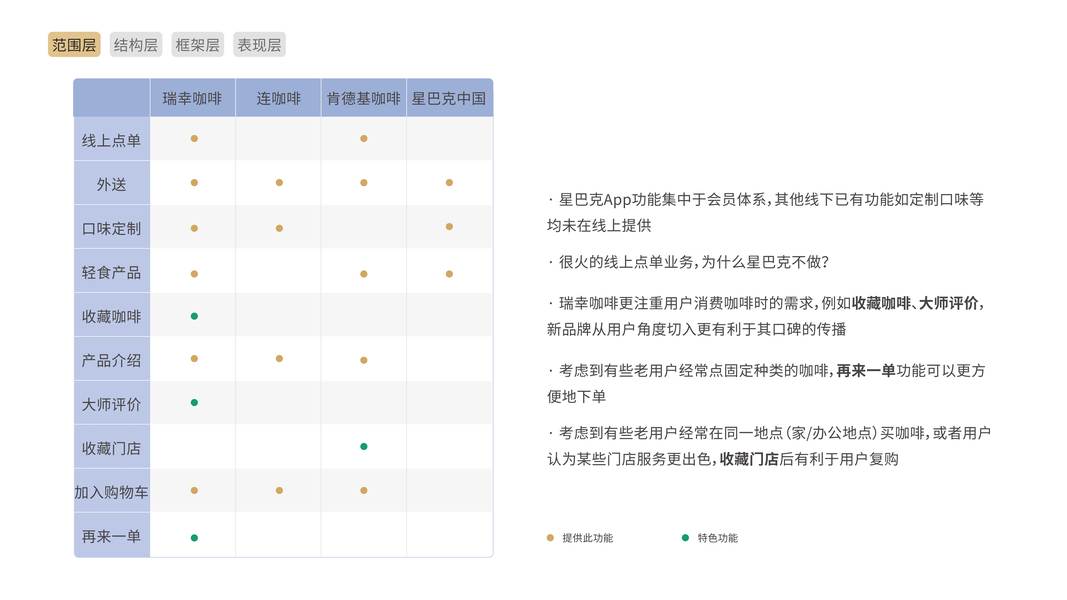Select the 肯德基咖啡 column header
The height and width of the screenshot is (600, 1067).
coord(363,98)
